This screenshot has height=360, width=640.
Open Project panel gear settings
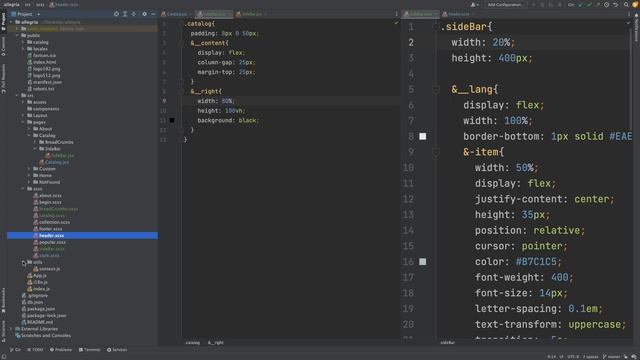(144, 14)
